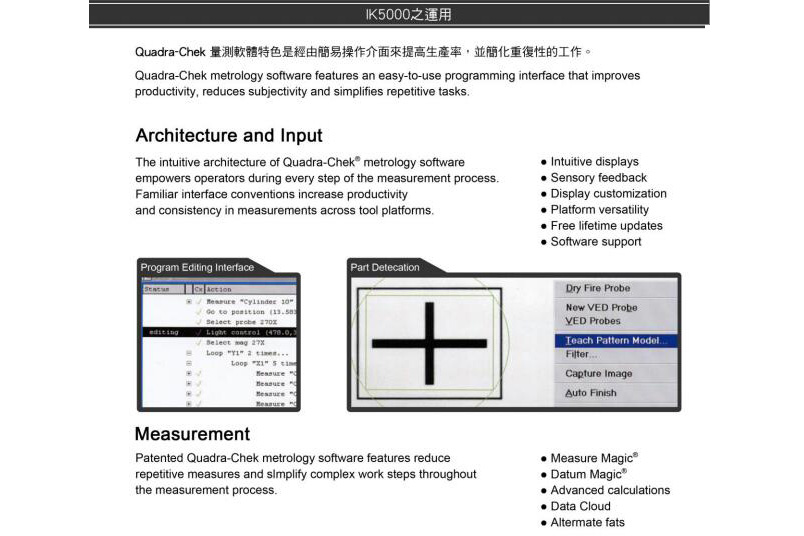Collapse the Loop "X1" 5 times node
804x536 pixels.
(189, 363)
